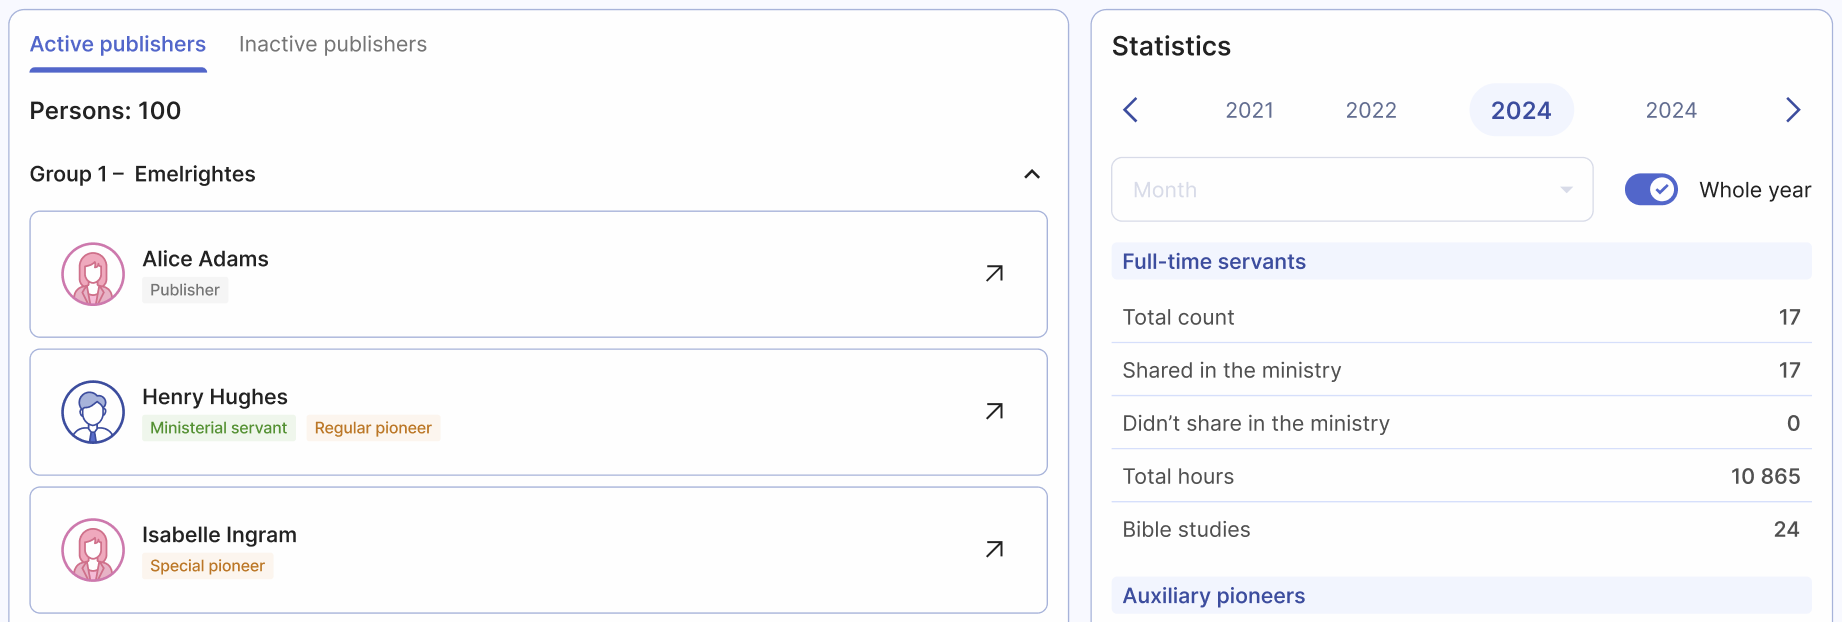Select year 2022
The image size is (1842, 622).
1371,110
